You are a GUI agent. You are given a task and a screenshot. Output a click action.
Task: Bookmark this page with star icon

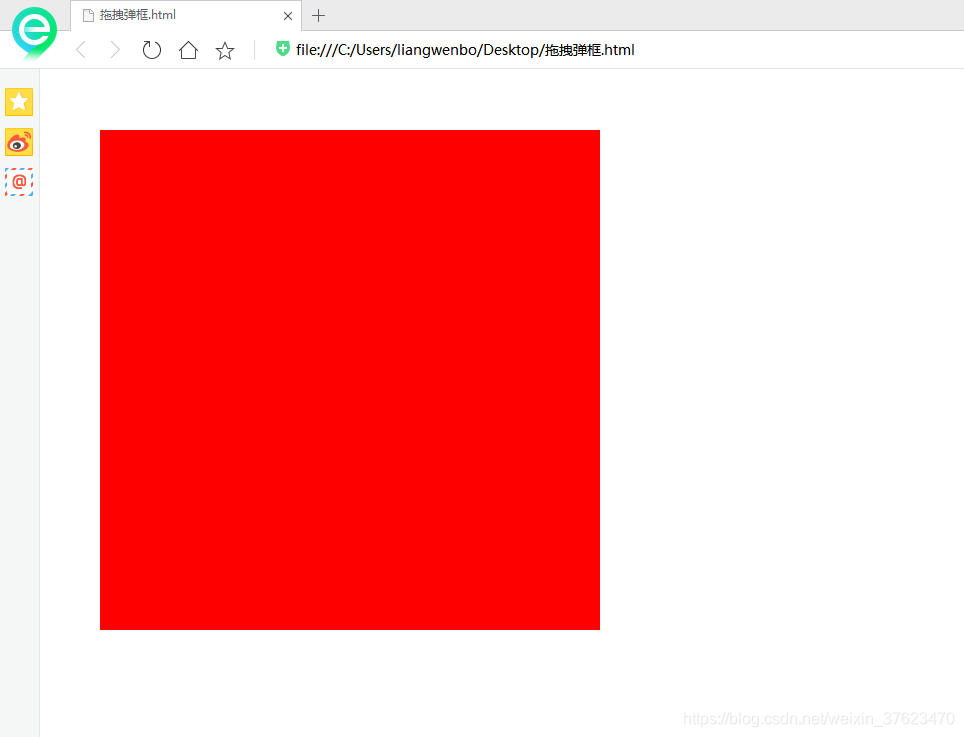pos(225,50)
